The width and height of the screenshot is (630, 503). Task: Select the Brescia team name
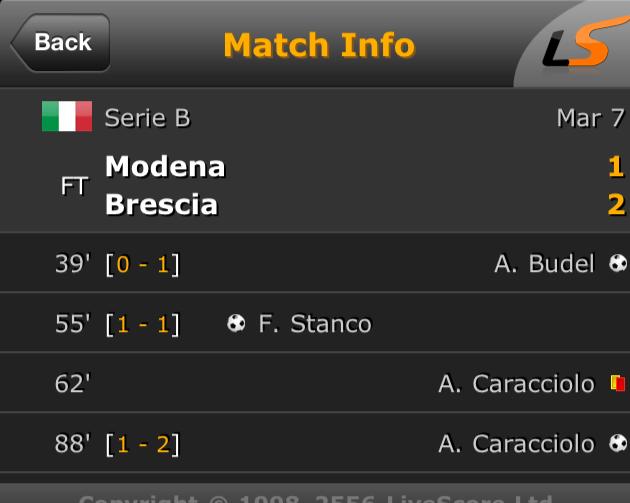(161, 204)
